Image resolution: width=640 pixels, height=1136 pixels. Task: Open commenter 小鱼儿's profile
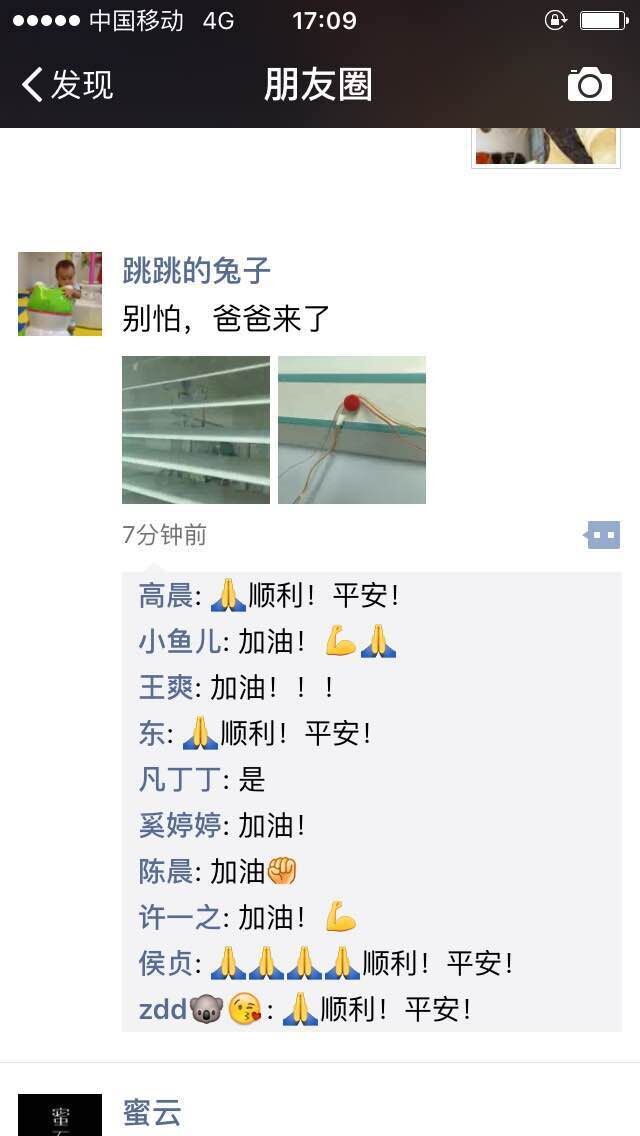click(180, 642)
